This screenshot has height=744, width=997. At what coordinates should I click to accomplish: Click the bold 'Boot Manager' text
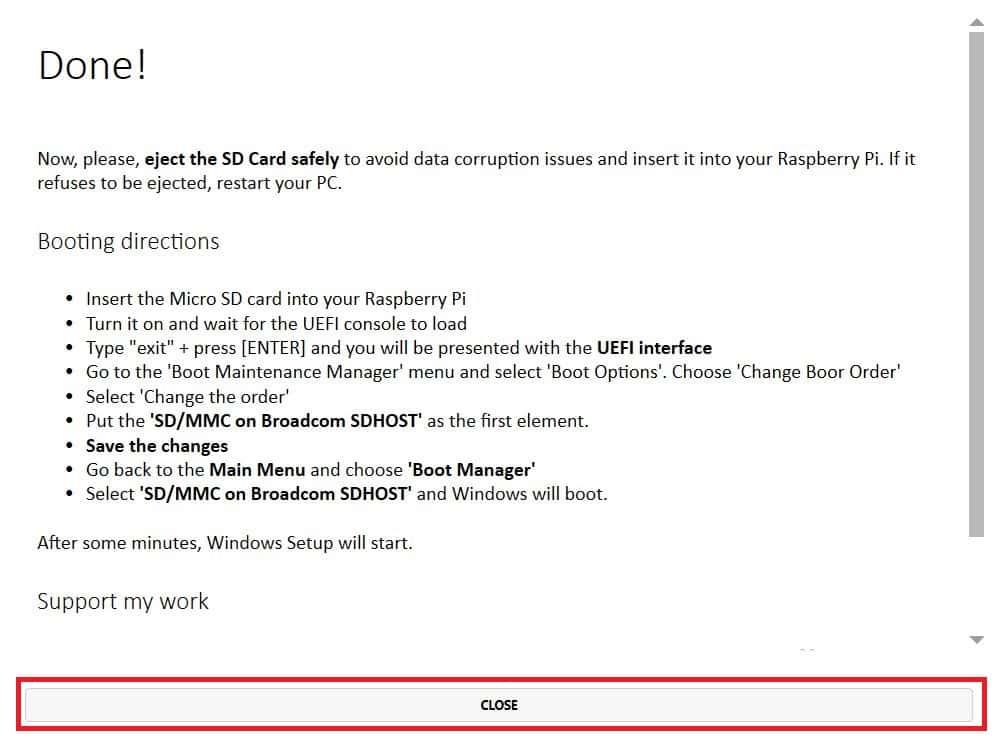[472, 470]
